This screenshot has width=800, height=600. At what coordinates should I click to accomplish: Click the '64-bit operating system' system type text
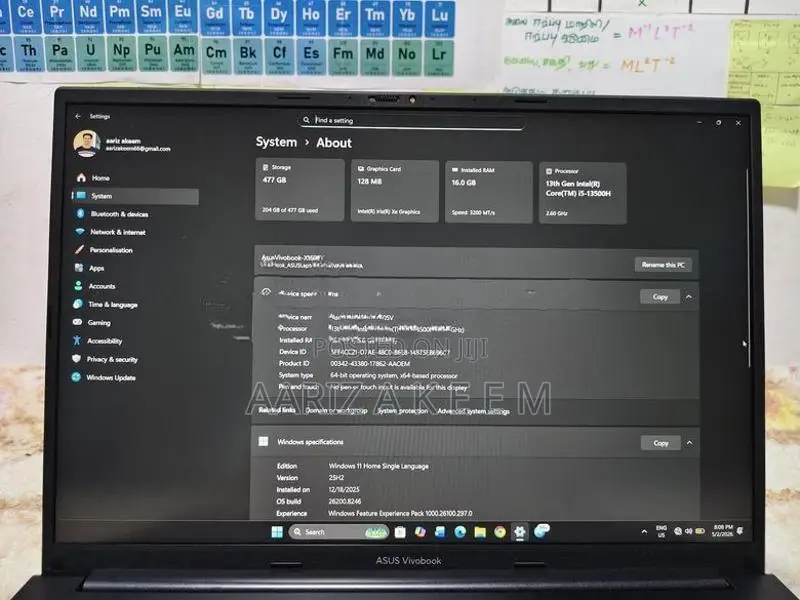(x=393, y=376)
